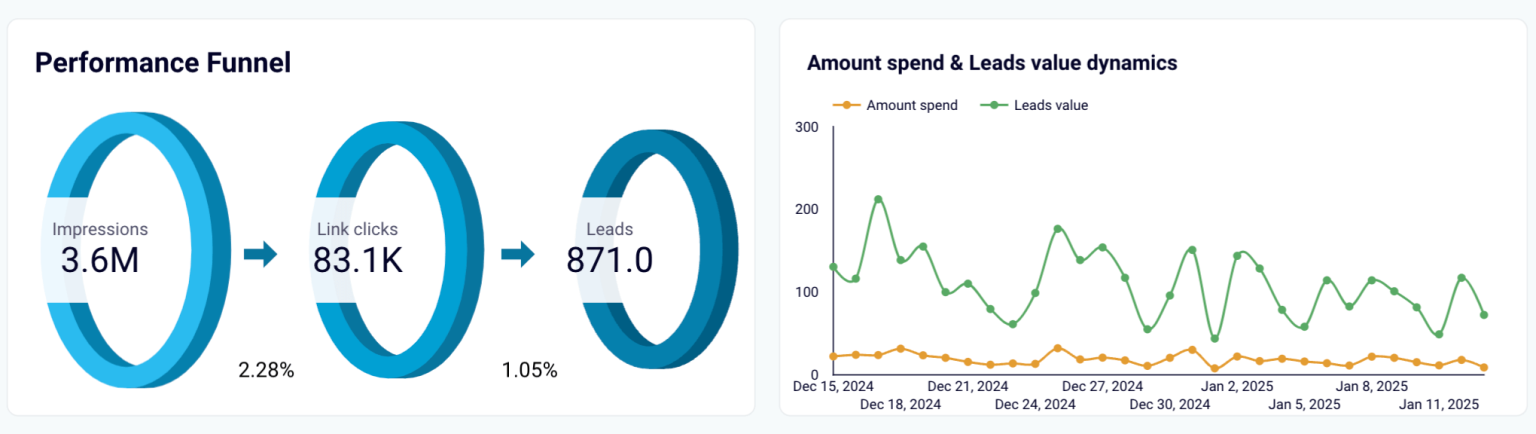Click the Performance Funnel title
This screenshot has width=1536, height=434.
[163, 64]
